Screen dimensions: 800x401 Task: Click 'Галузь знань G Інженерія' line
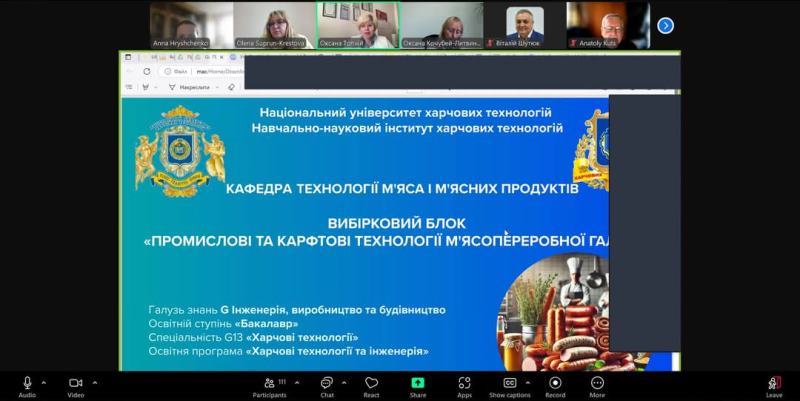(297, 310)
